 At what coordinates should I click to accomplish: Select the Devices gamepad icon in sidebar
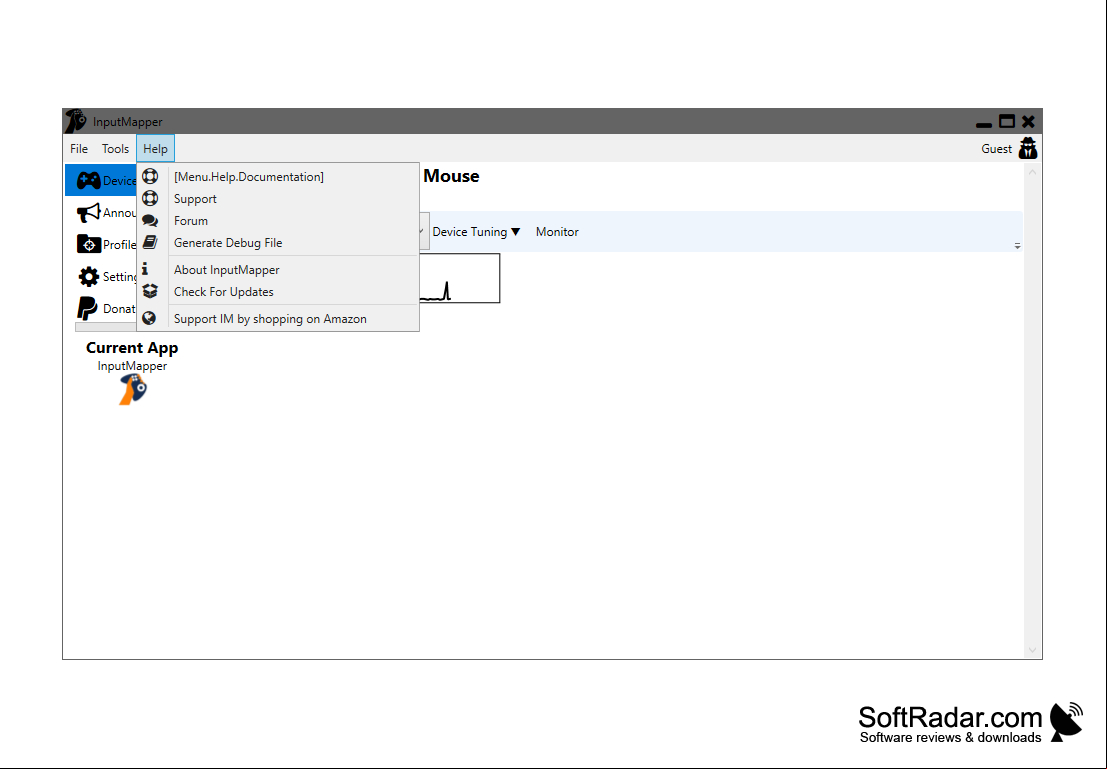(88, 181)
